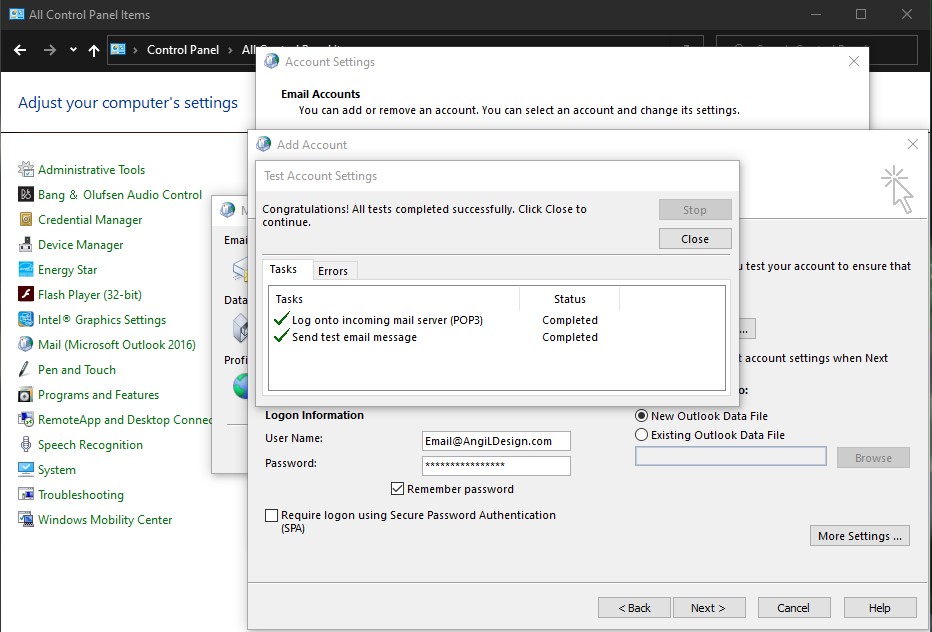Open Windows Mobility Center icon
This screenshot has height=632, width=932.
coord(26,519)
